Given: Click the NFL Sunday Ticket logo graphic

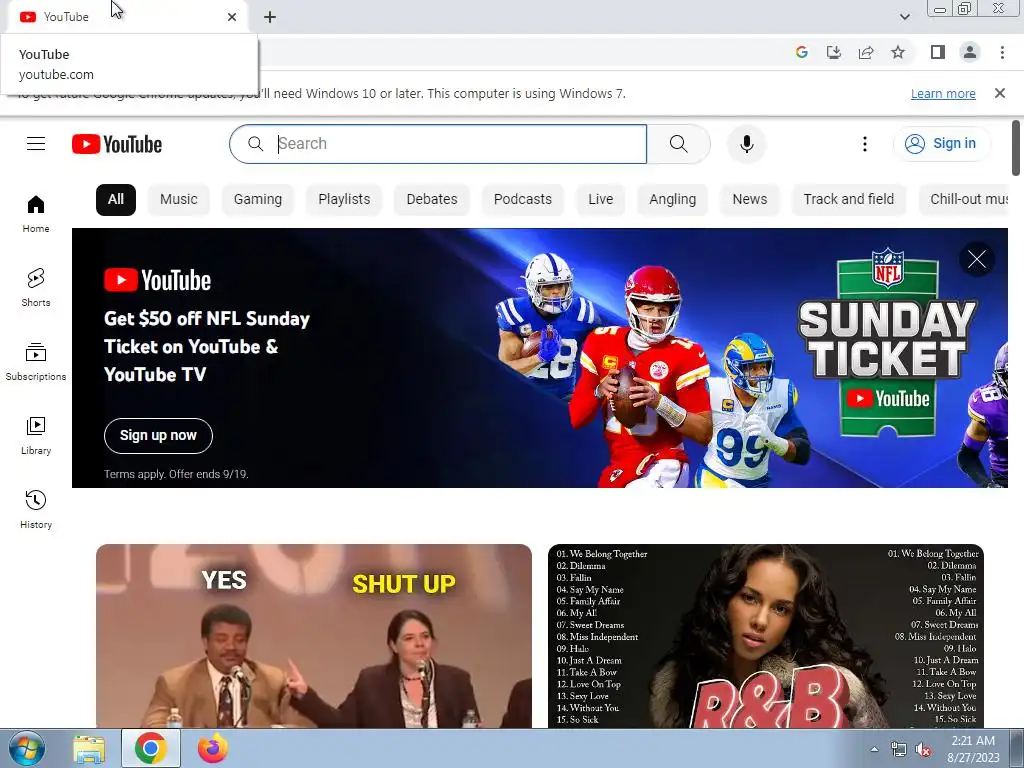Looking at the screenshot, I should pyautogui.click(x=888, y=343).
